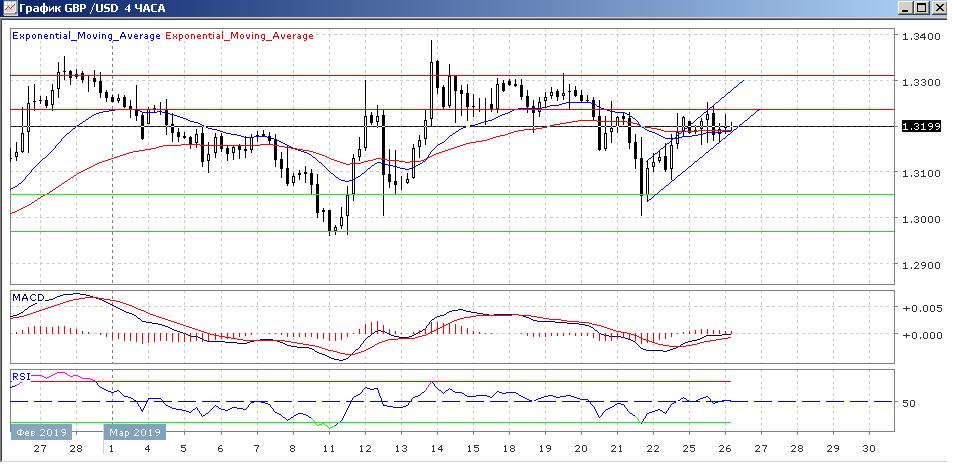Click the RSI indicator label
The width and height of the screenshot is (957, 469).
click(20, 376)
